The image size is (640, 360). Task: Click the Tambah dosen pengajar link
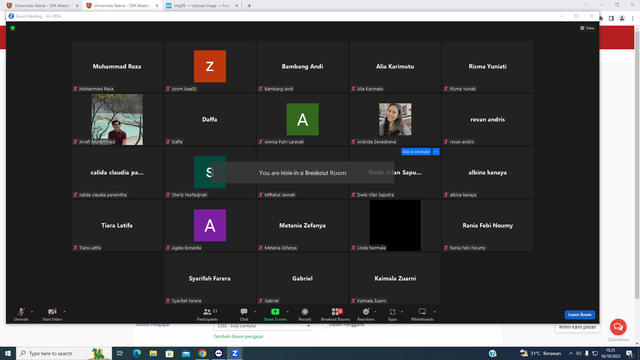point(238,336)
